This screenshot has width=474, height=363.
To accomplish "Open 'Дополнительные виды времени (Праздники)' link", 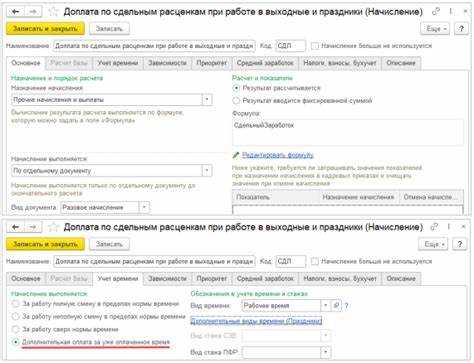I will (x=256, y=321).
